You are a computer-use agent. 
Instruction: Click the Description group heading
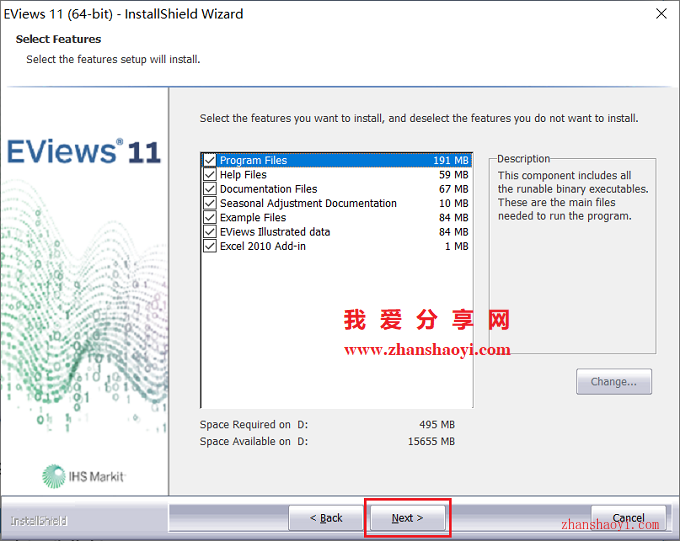523,158
